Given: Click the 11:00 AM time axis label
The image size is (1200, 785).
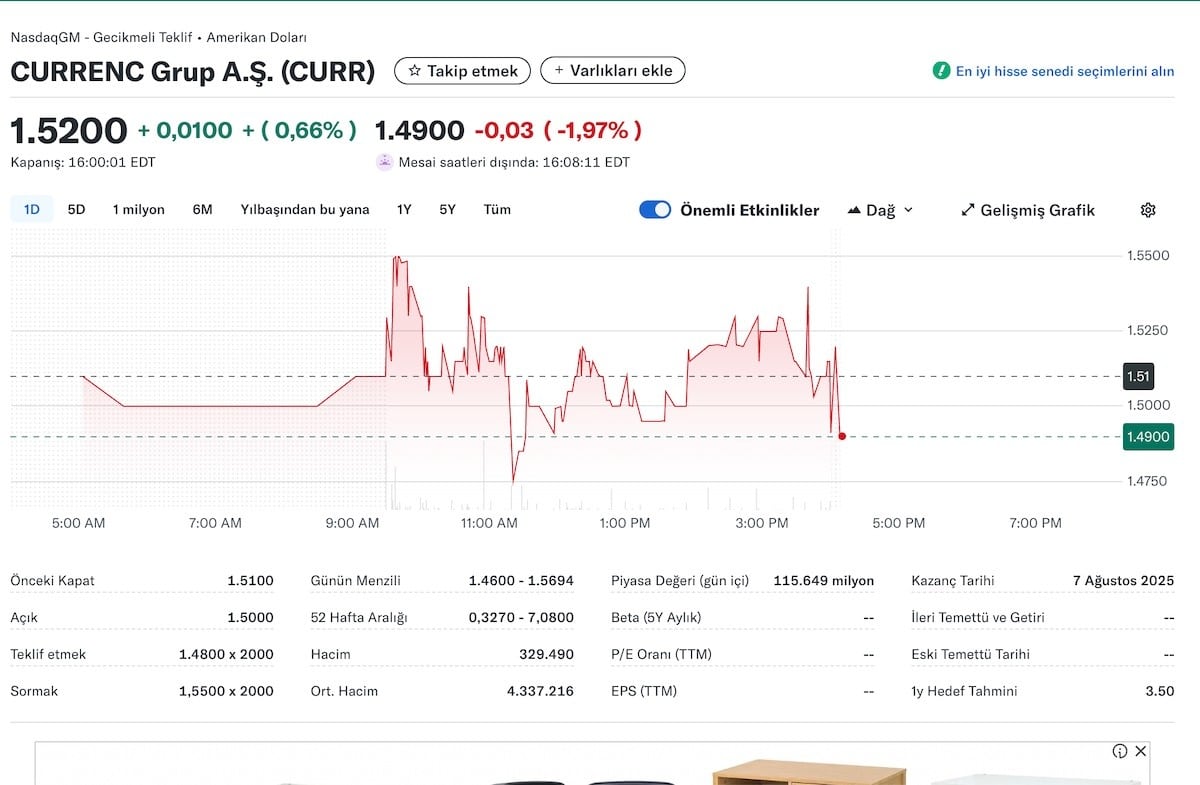Looking at the screenshot, I should pyautogui.click(x=489, y=523).
